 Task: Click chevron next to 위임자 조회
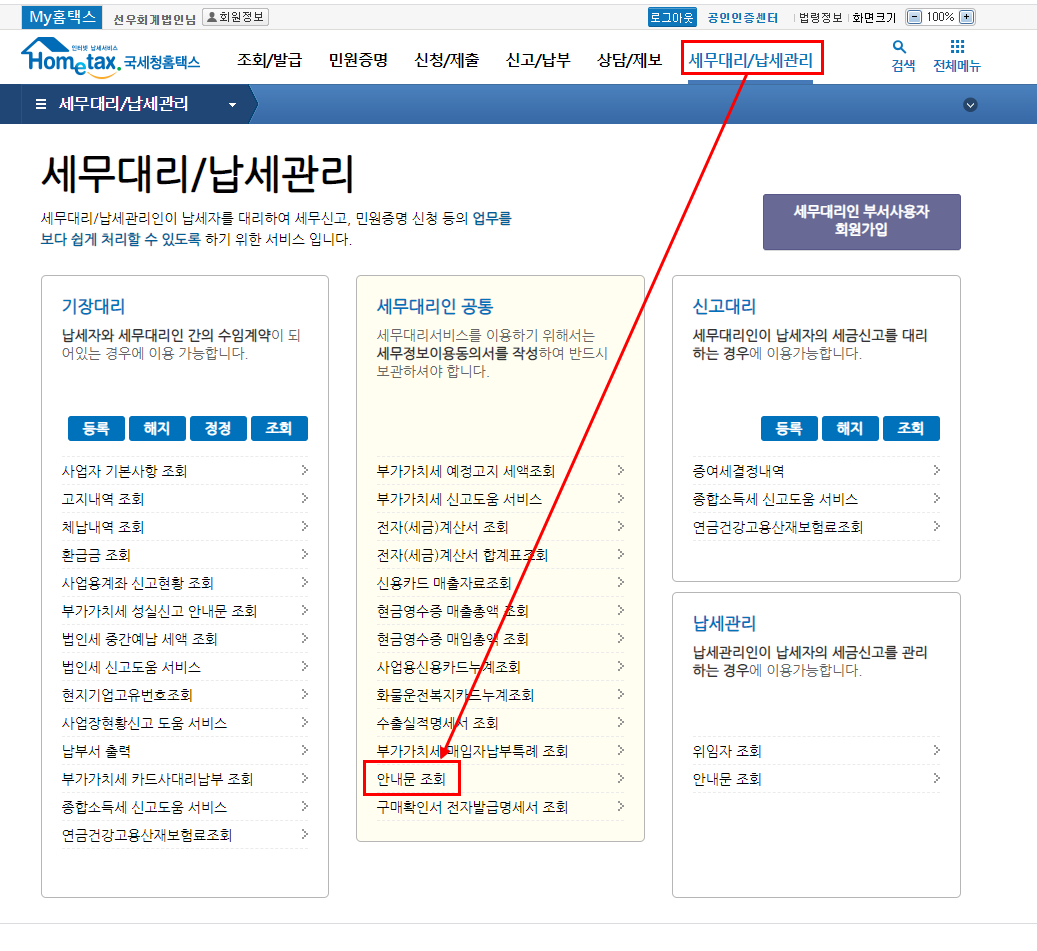(x=936, y=750)
